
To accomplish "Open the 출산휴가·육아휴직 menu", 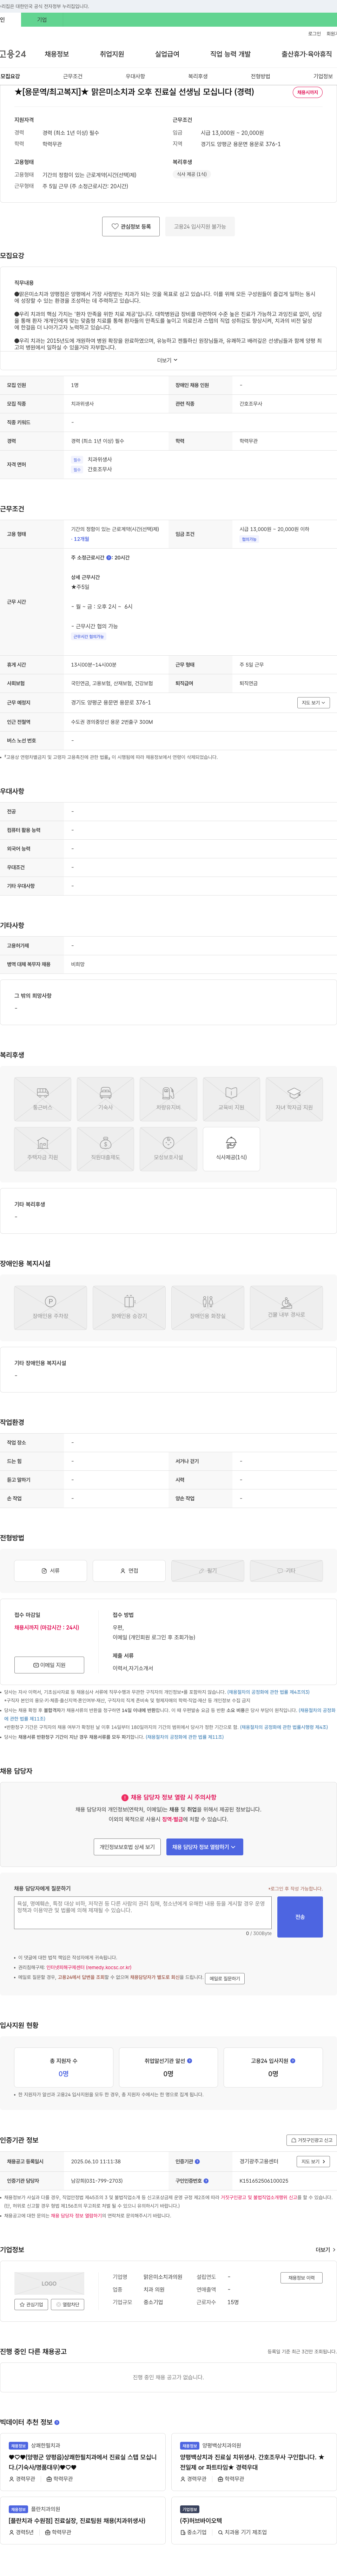I will pyautogui.click(x=307, y=54).
